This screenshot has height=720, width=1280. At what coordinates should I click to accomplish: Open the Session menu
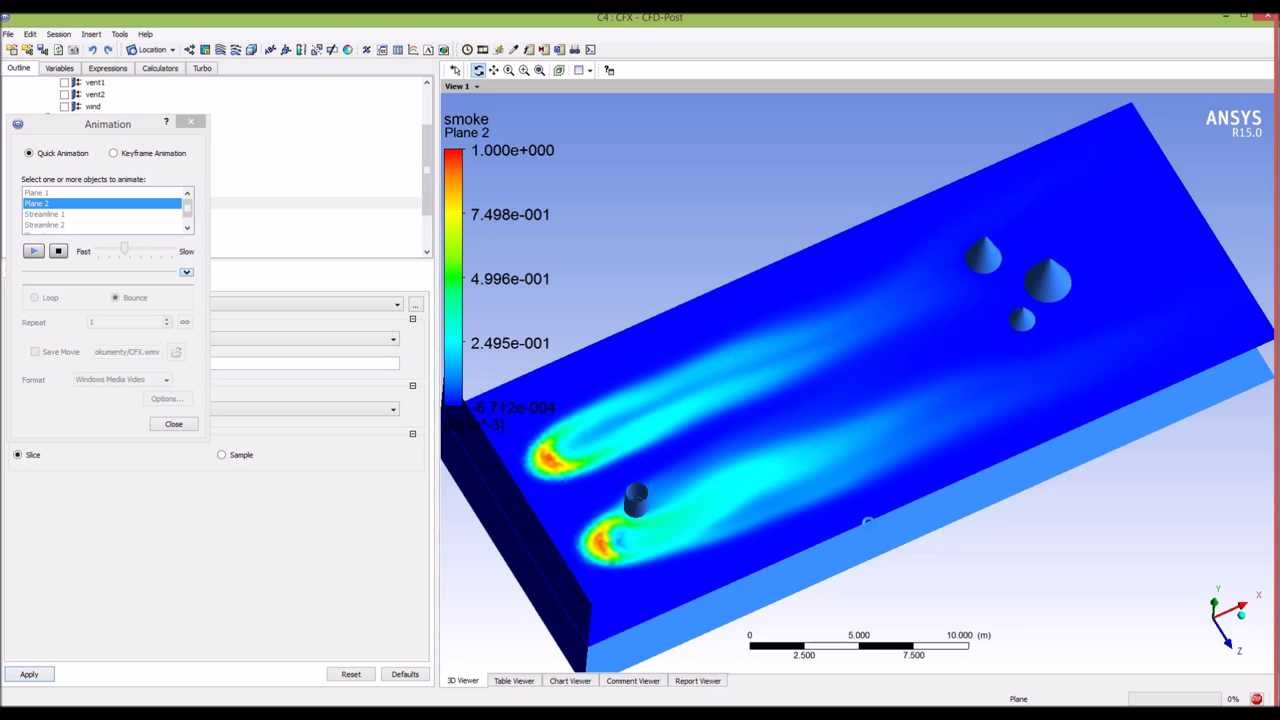pyautogui.click(x=58, y=34)
